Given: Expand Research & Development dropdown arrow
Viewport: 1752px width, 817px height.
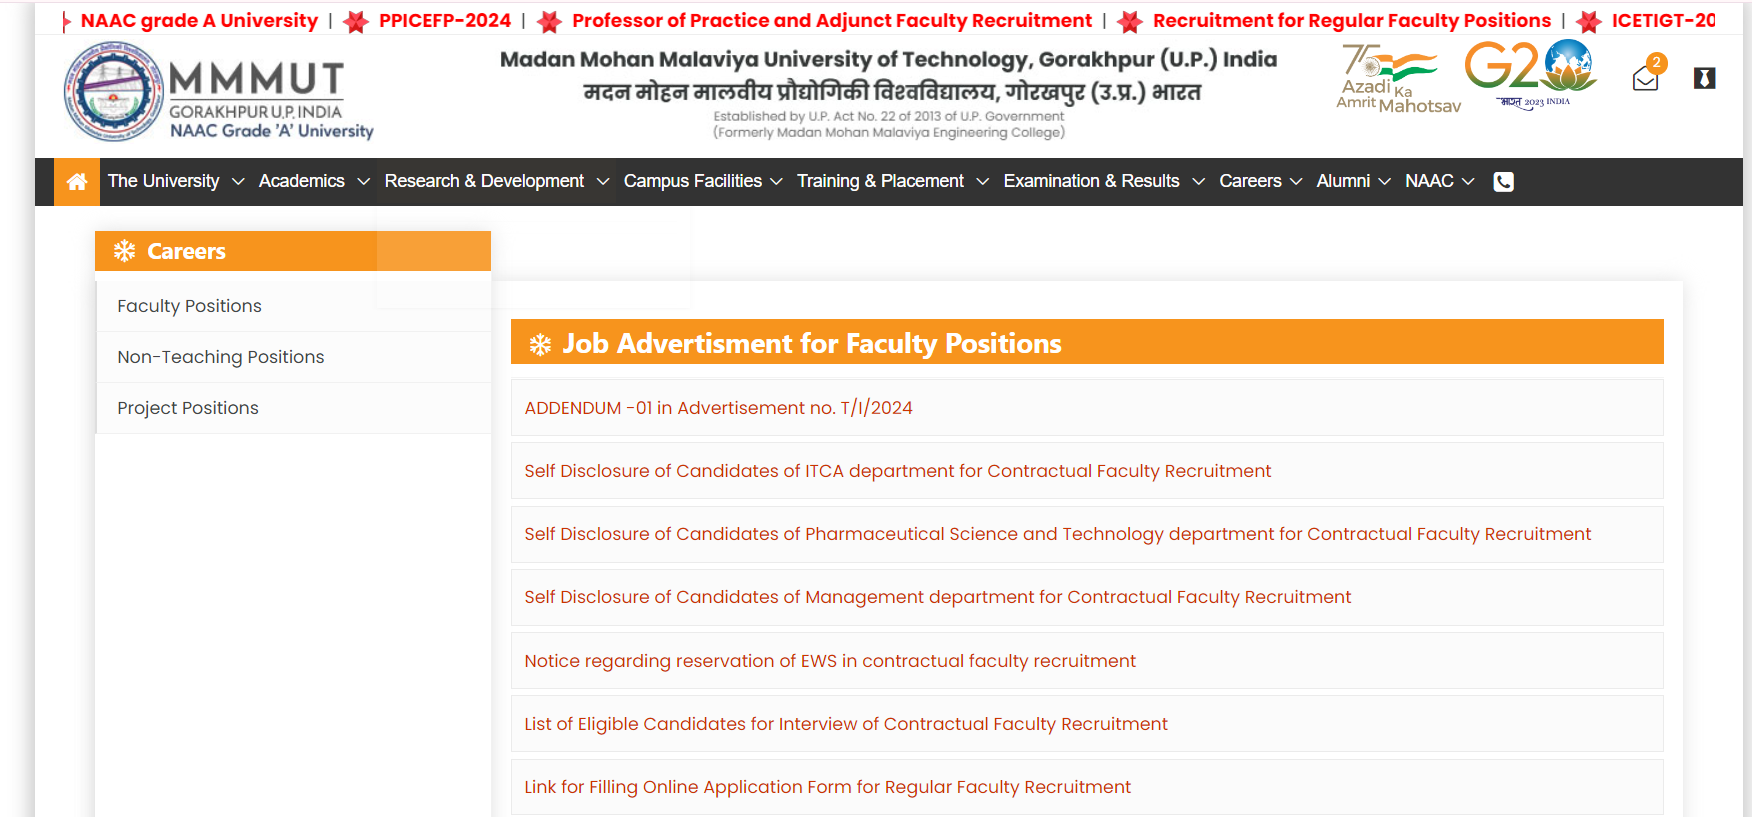Looking at the screenshot, I should coord(603,182).
